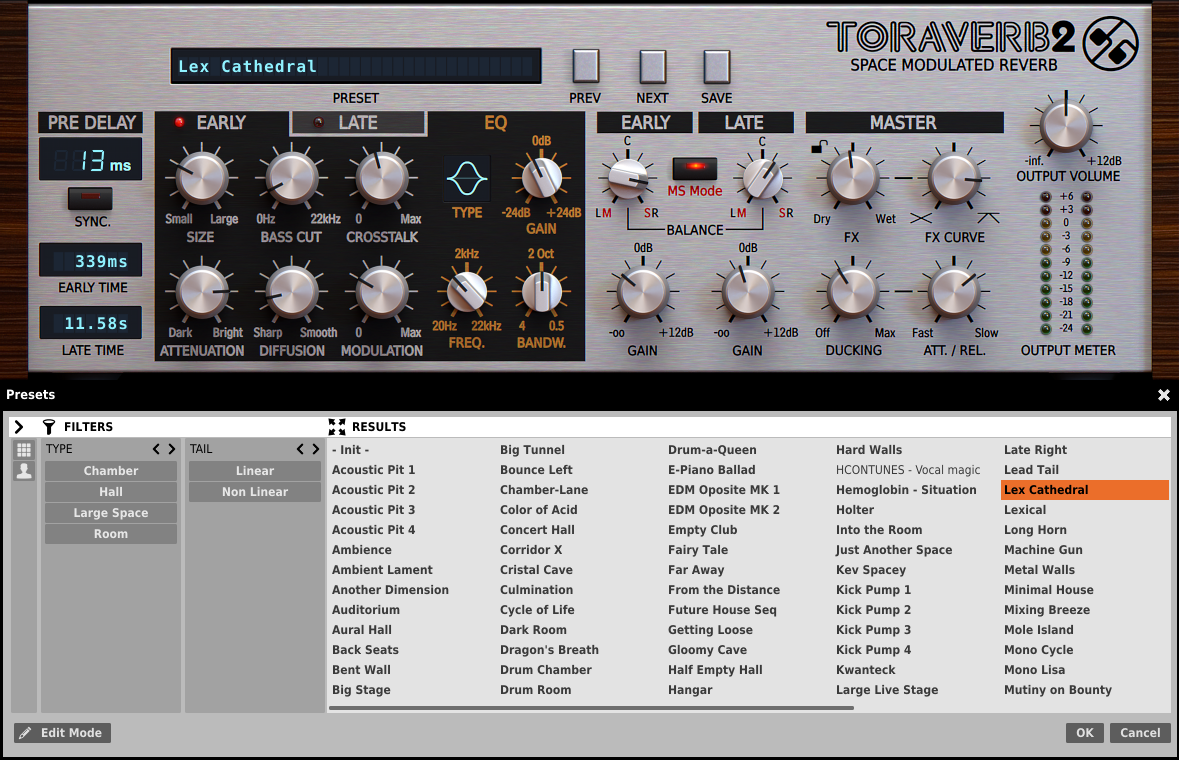Toggle the MS Mode red LED button

point(694,168)
